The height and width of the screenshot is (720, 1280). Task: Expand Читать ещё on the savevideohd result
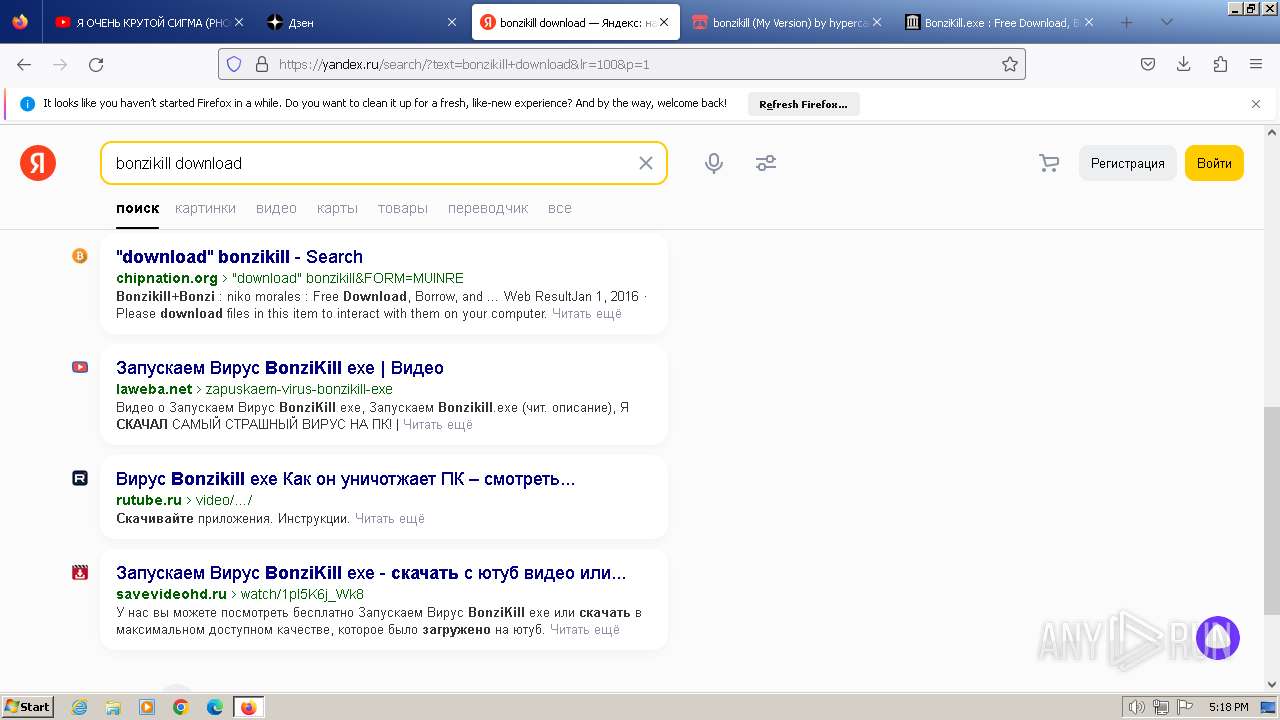click(x=585, y=629)
